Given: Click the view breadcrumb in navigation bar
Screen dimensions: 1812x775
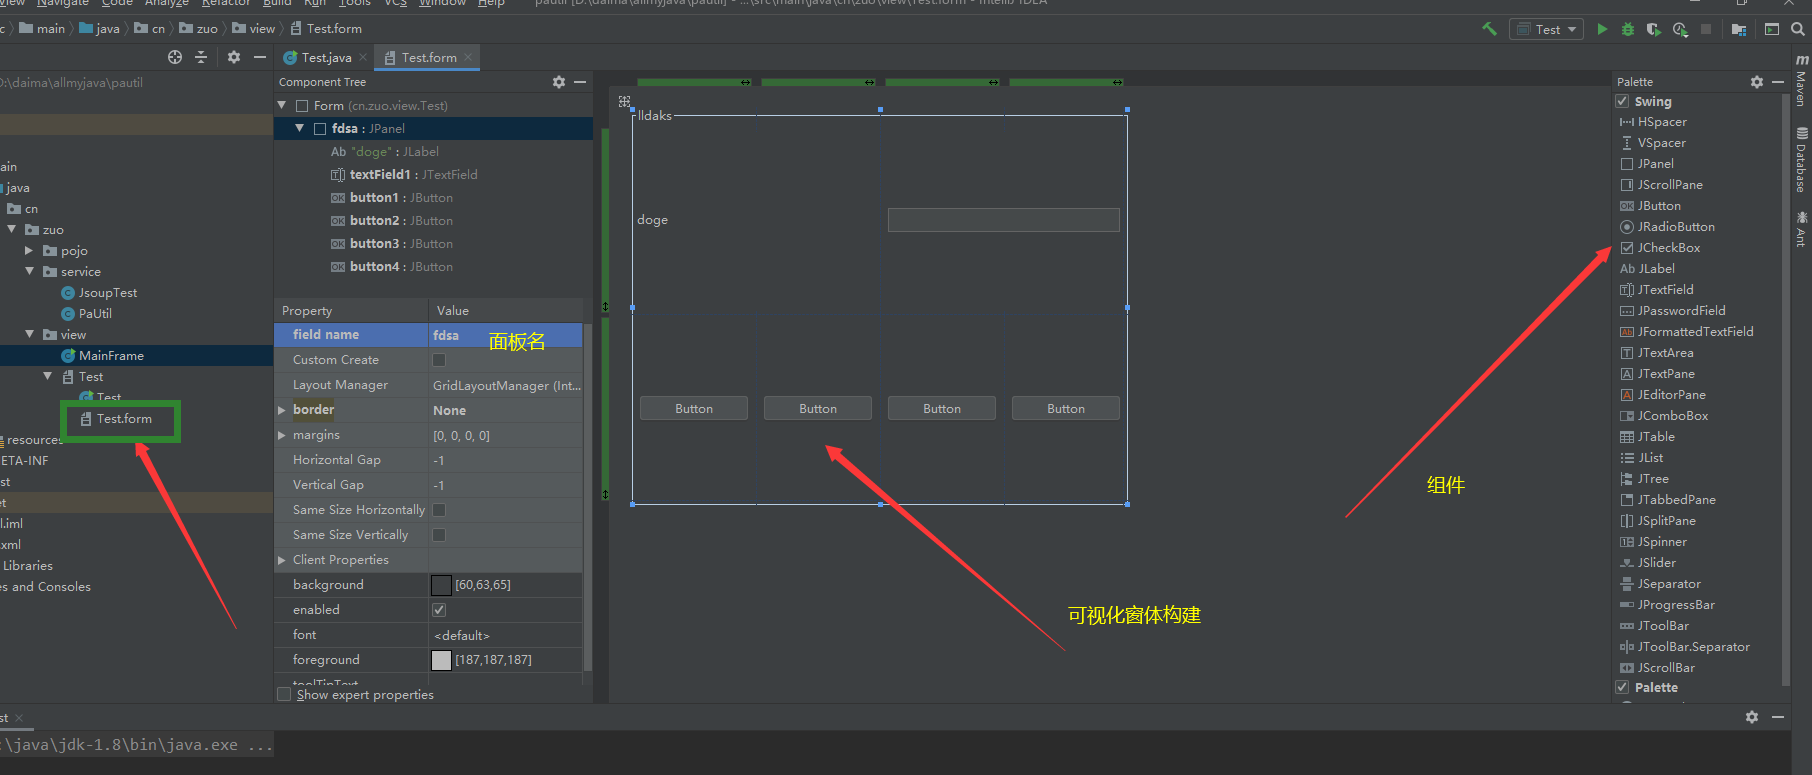Looking at the screenshot, I should pyautogui.click(x=254, y=29).
